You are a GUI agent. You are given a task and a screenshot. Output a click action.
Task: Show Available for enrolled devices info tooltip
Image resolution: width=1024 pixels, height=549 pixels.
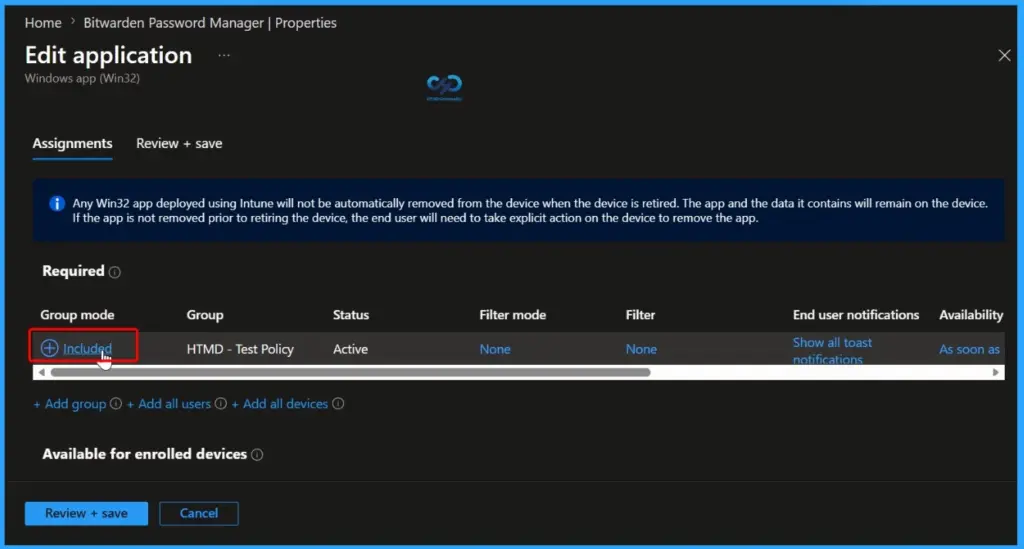257,454
